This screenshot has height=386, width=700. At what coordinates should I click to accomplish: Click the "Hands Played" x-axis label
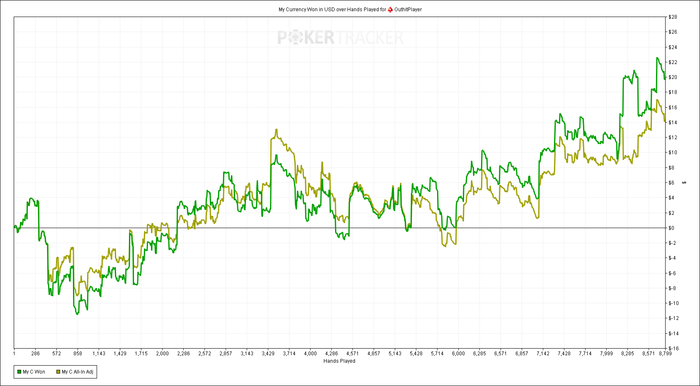pos(339,361)
